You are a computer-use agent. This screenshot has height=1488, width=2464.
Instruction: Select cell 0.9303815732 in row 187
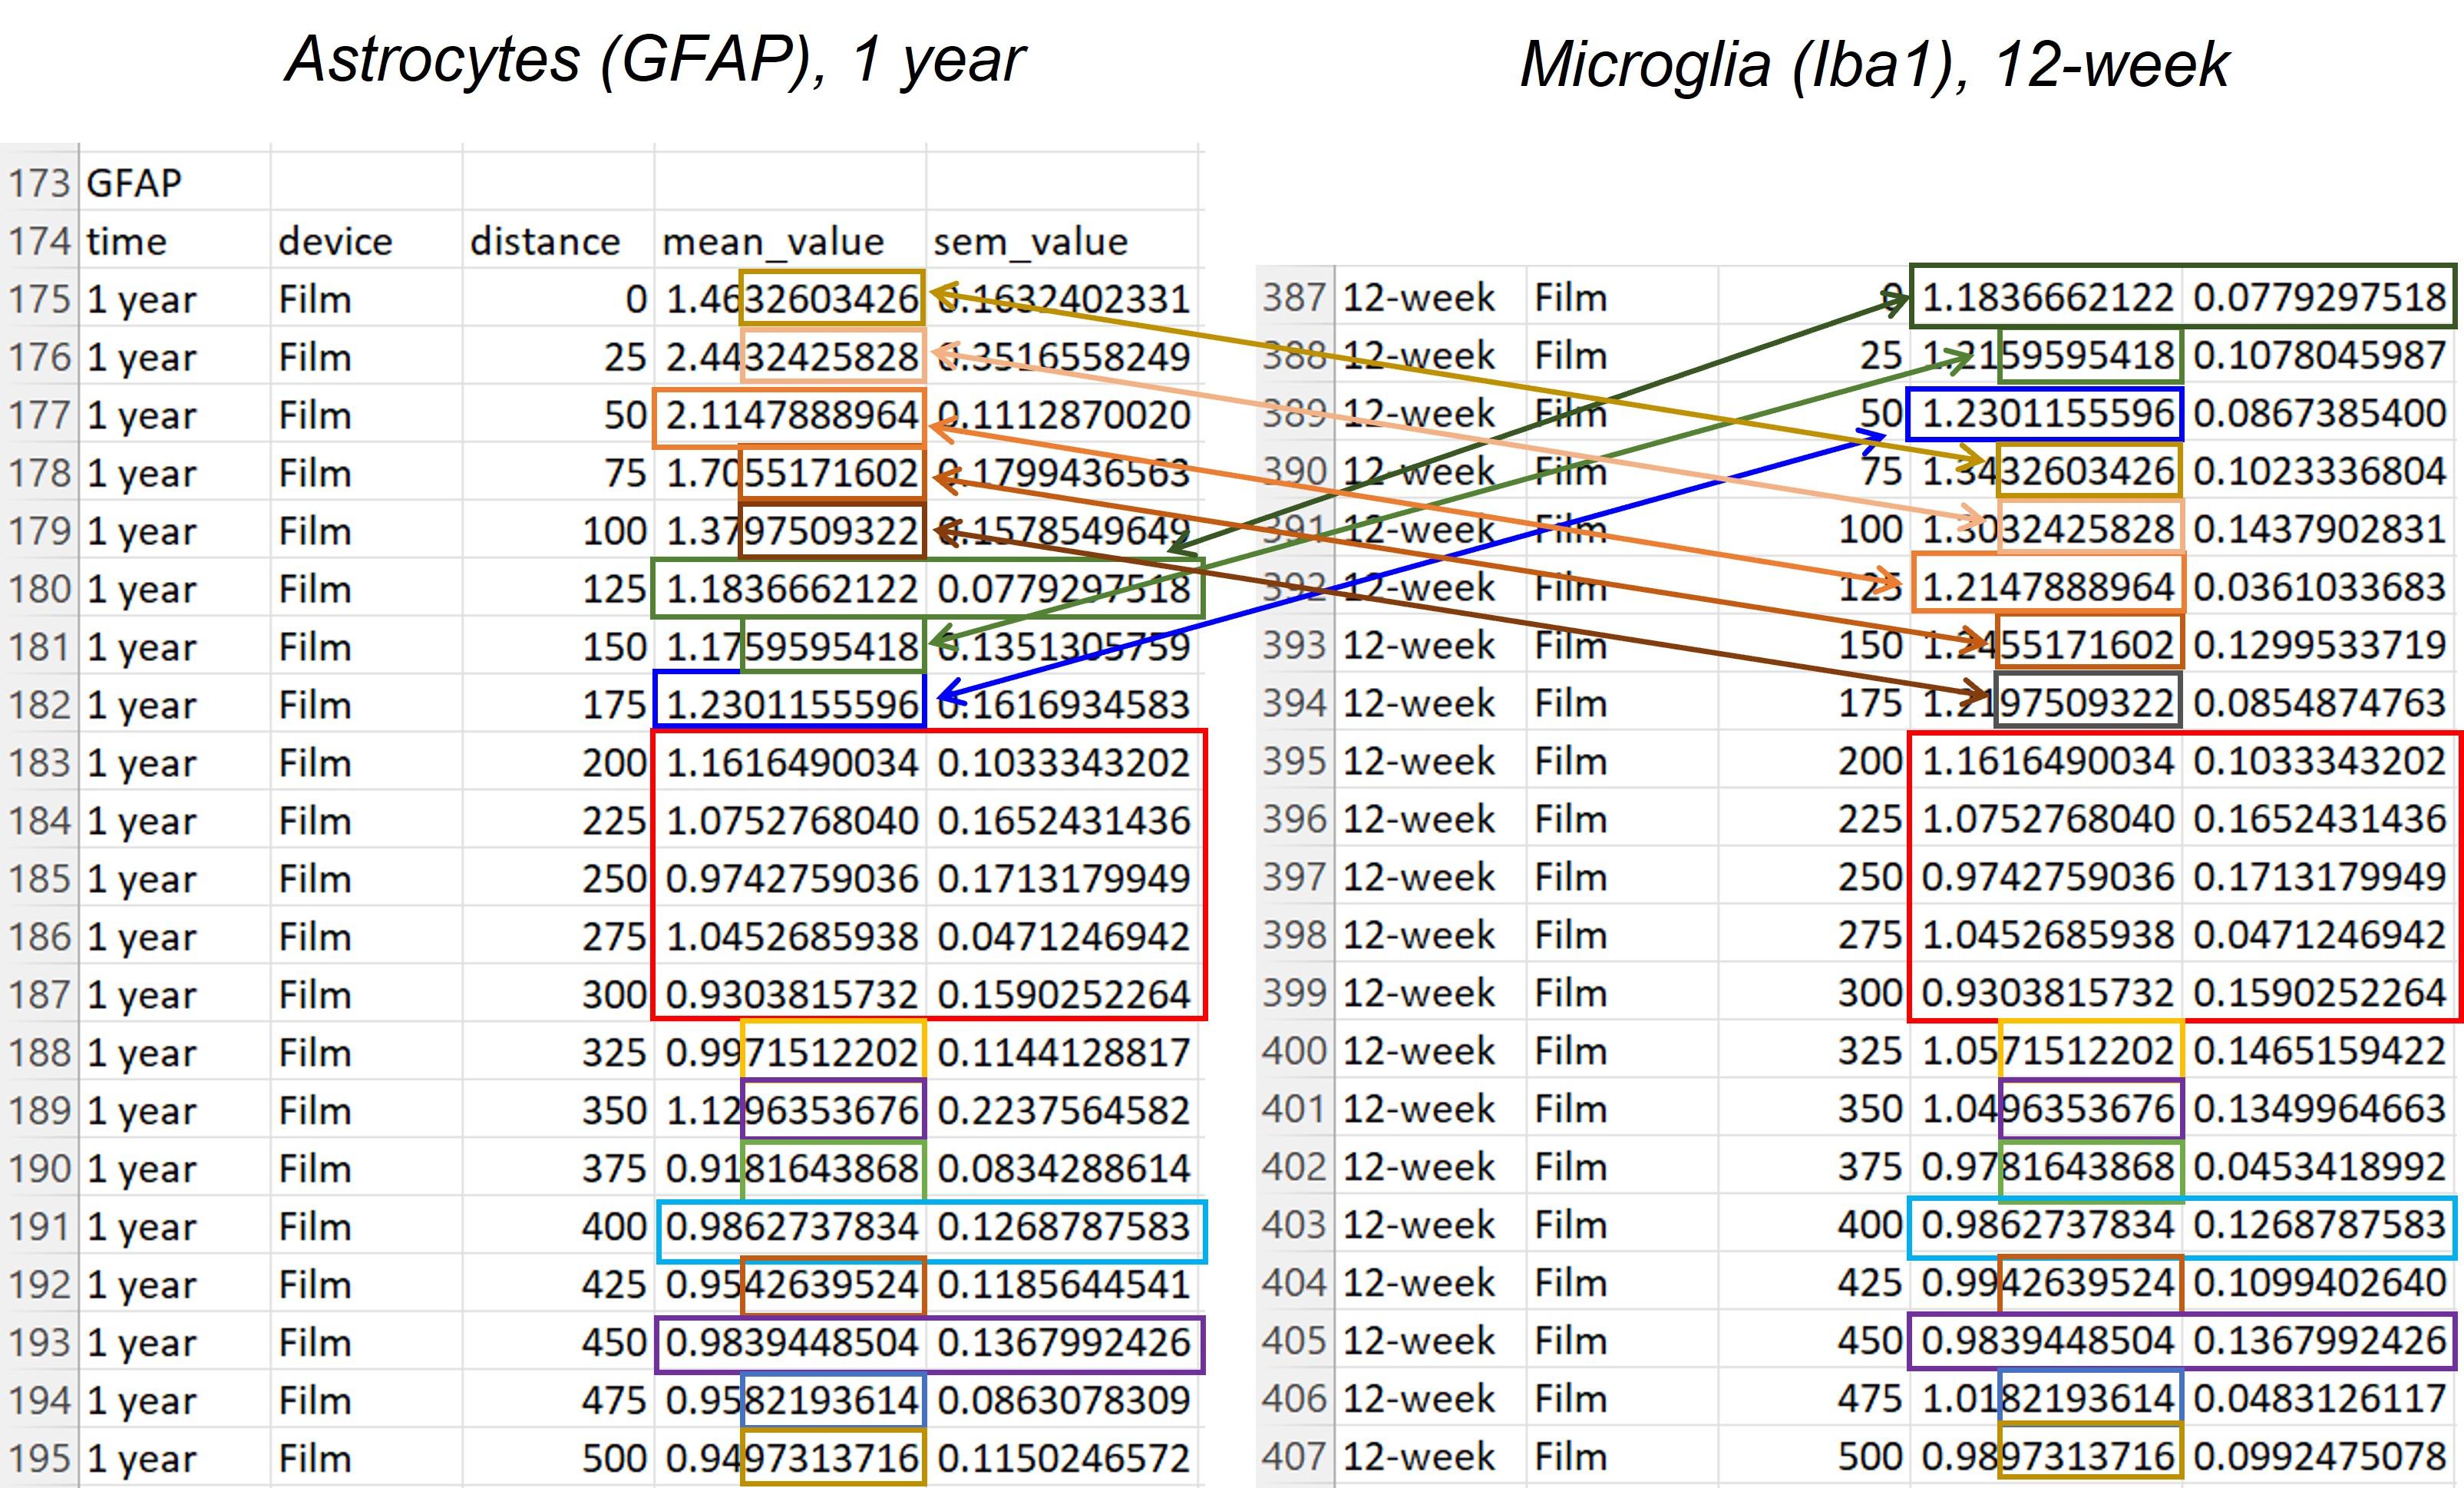pyautogui.click(x=791, y=995)
